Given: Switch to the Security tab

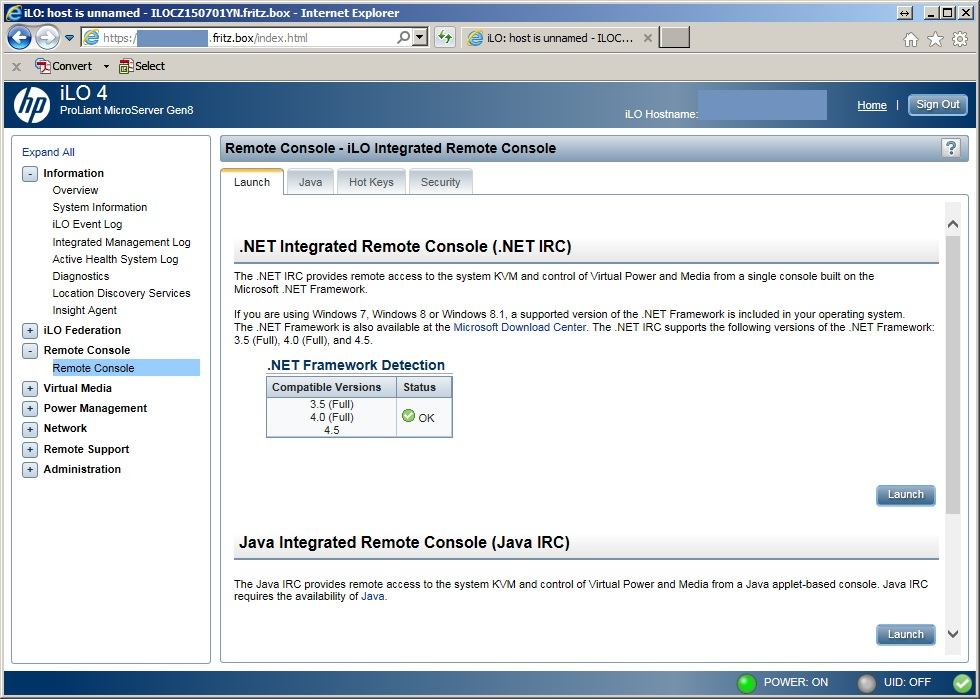Looking at the screenshot, I should pos(440,182).
